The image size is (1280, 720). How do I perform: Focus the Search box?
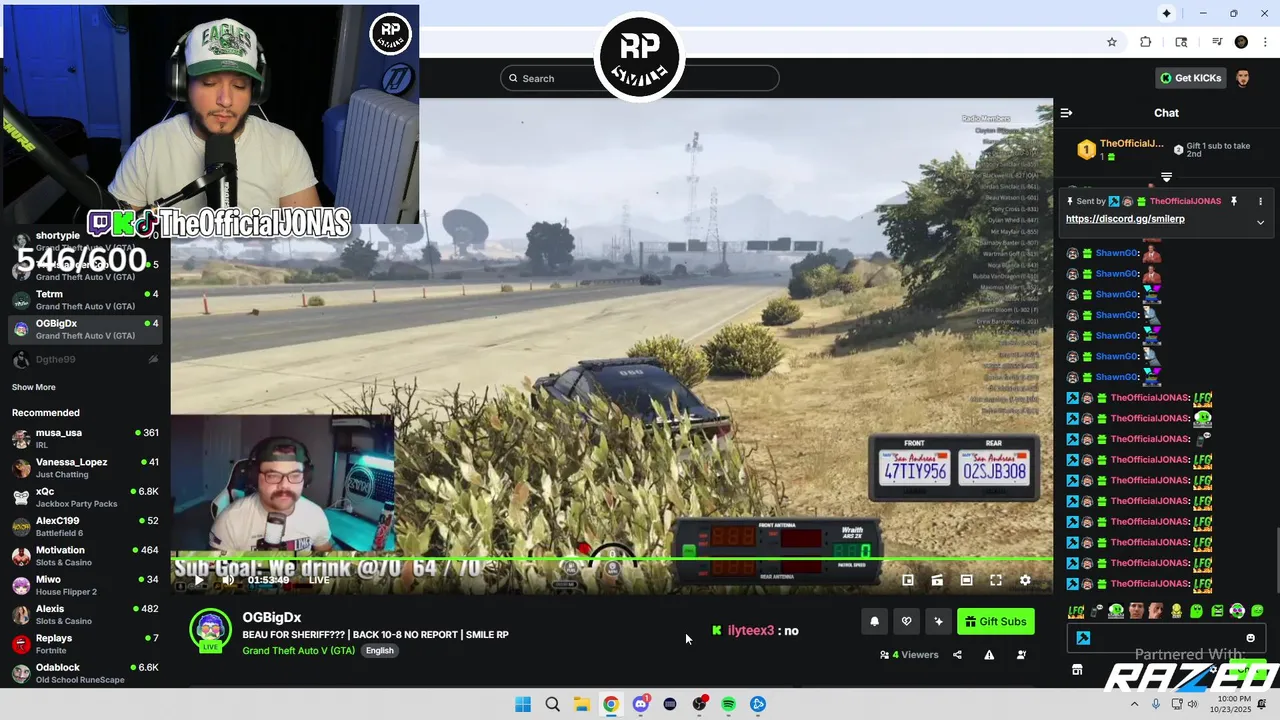click(x=640, y=78)
